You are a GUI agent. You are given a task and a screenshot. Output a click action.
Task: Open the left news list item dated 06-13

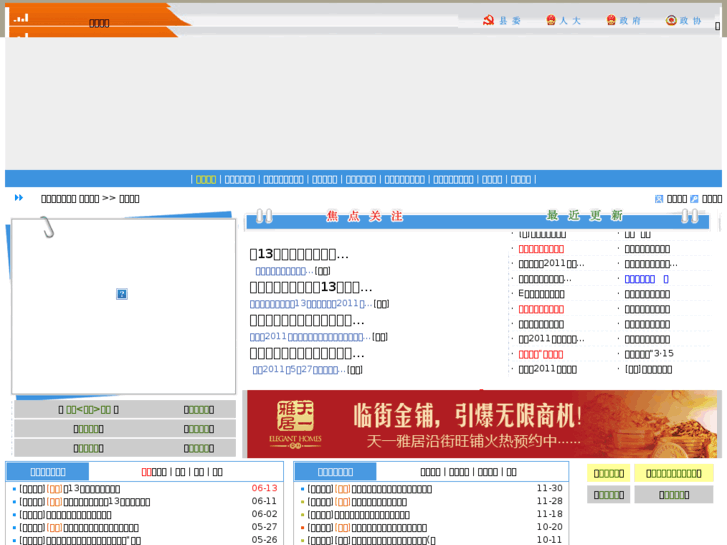click(x=70, y=489)
